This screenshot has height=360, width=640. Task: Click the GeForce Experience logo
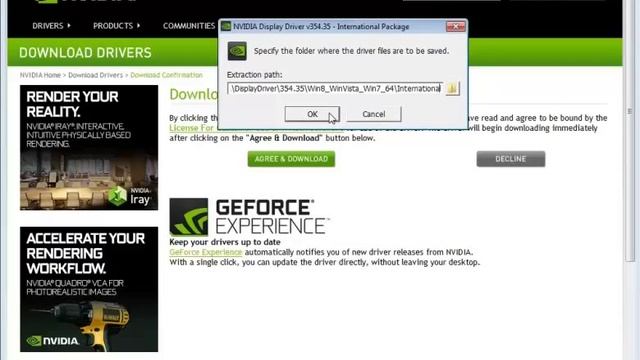[x=249, y=217]
